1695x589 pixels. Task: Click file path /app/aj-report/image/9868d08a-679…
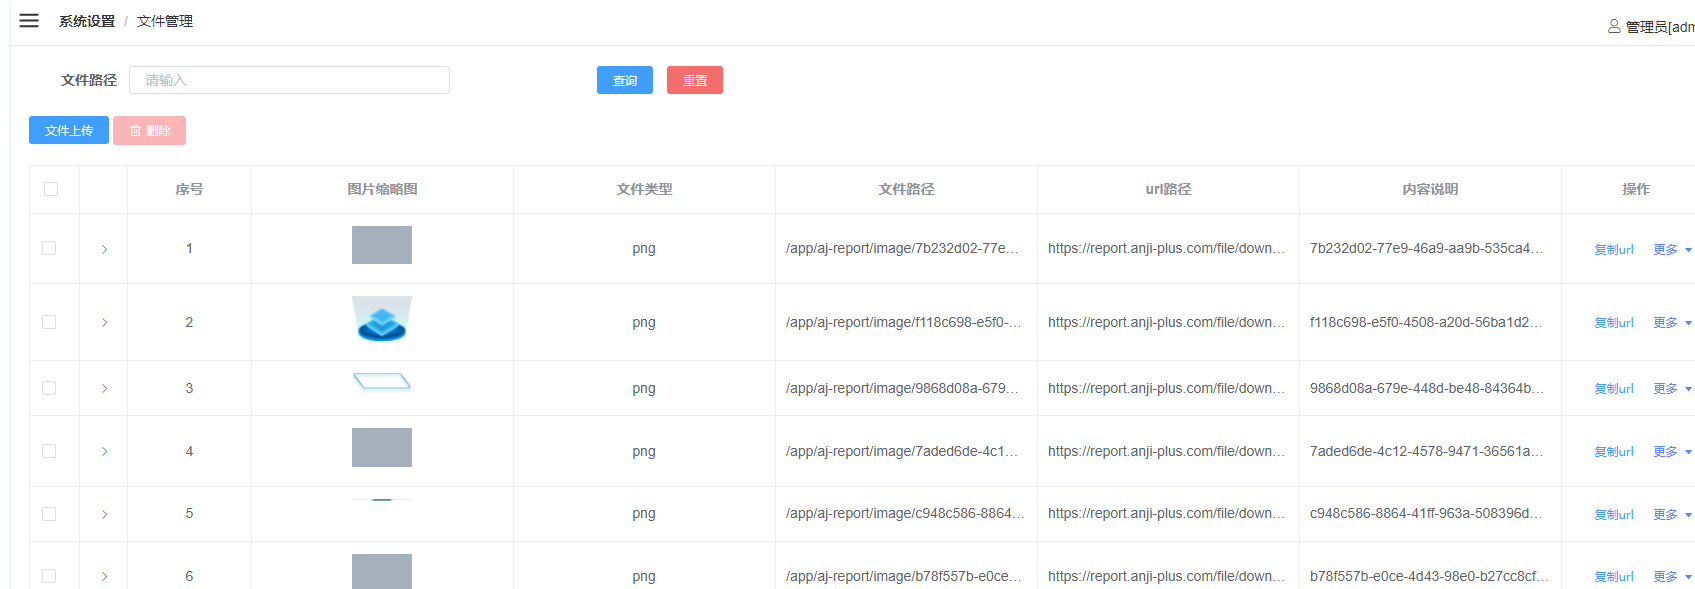(903, 388)
